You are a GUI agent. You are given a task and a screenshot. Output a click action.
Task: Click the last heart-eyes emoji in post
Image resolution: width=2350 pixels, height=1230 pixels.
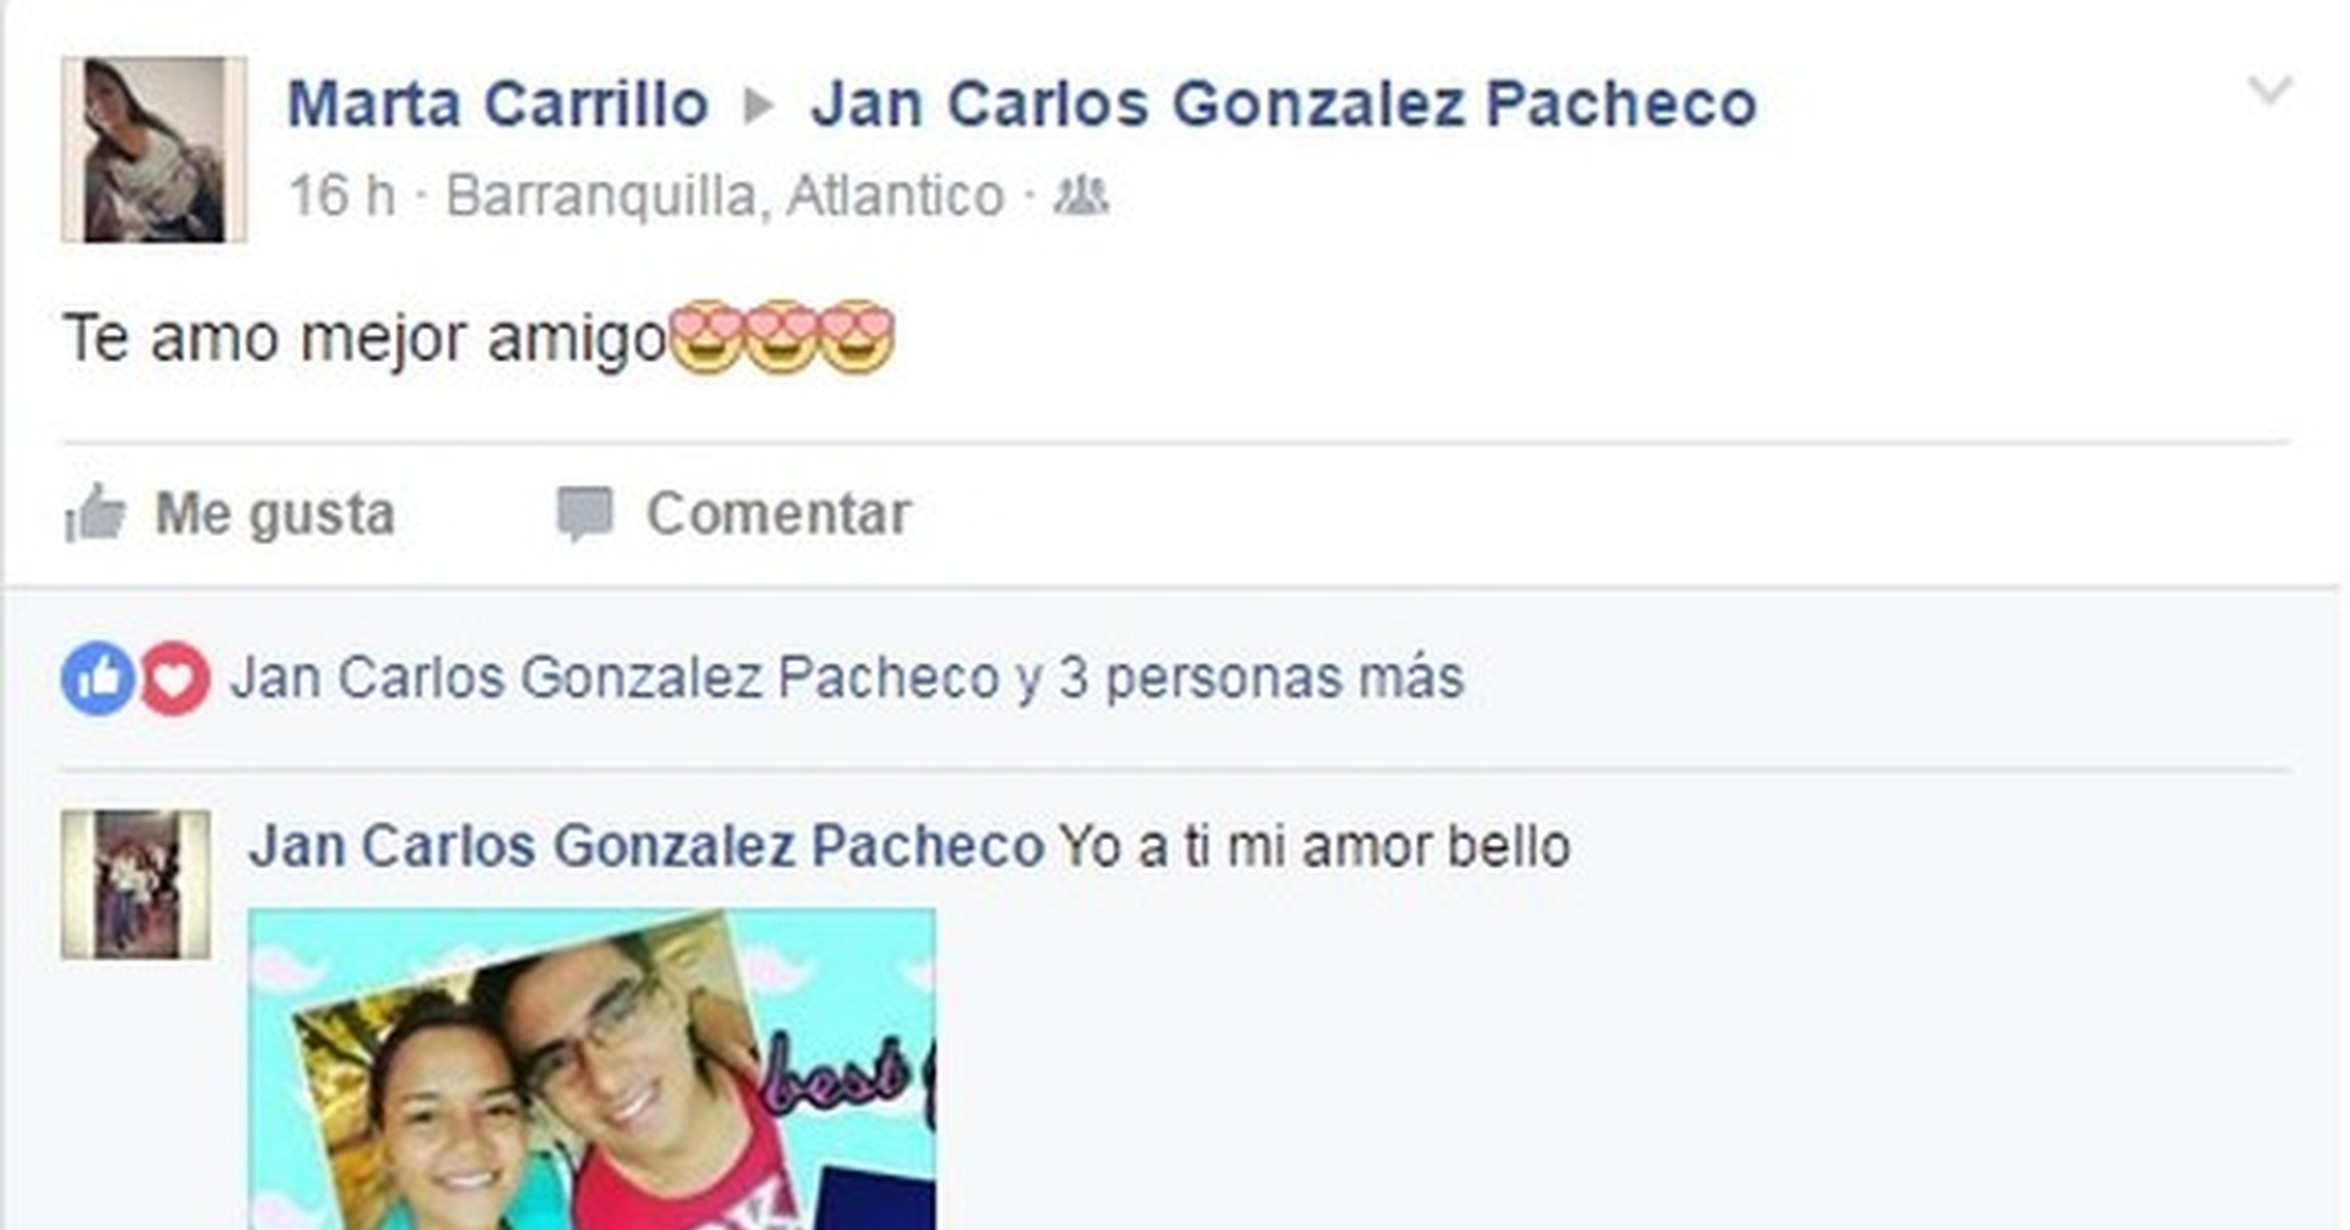858,338
